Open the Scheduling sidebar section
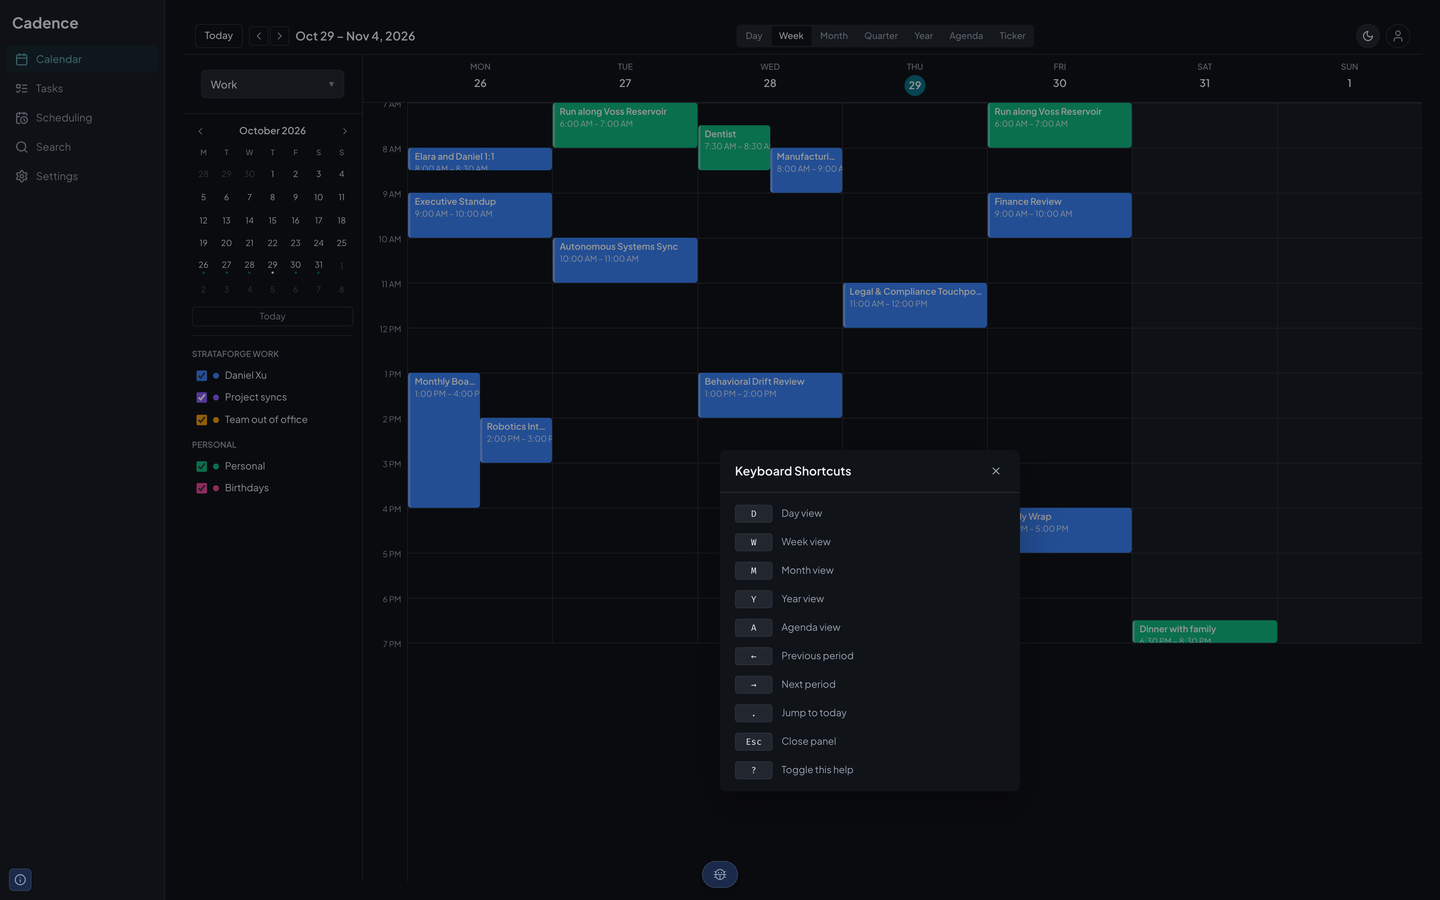 [x=82, y=118]
